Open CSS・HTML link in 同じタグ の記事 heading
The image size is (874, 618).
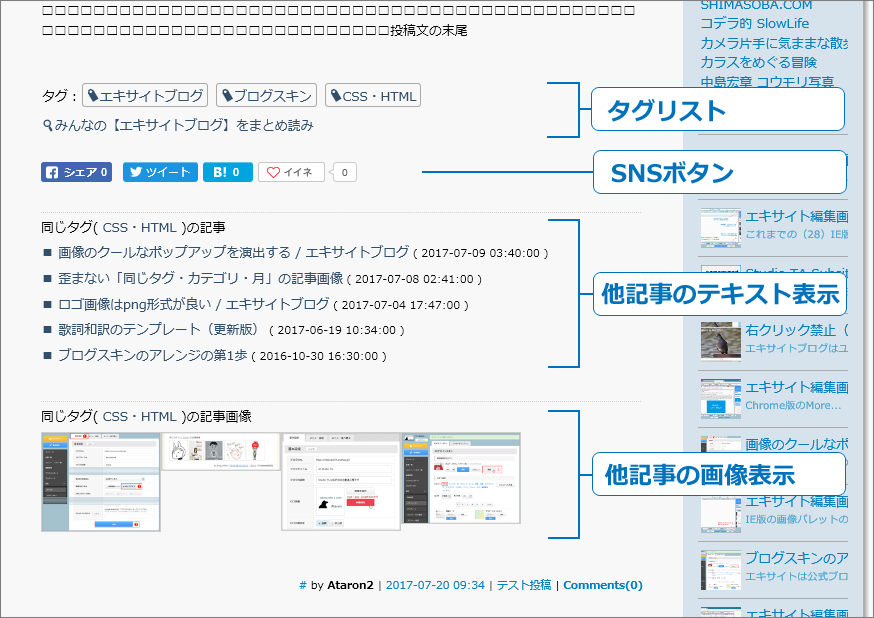(139, 227)
